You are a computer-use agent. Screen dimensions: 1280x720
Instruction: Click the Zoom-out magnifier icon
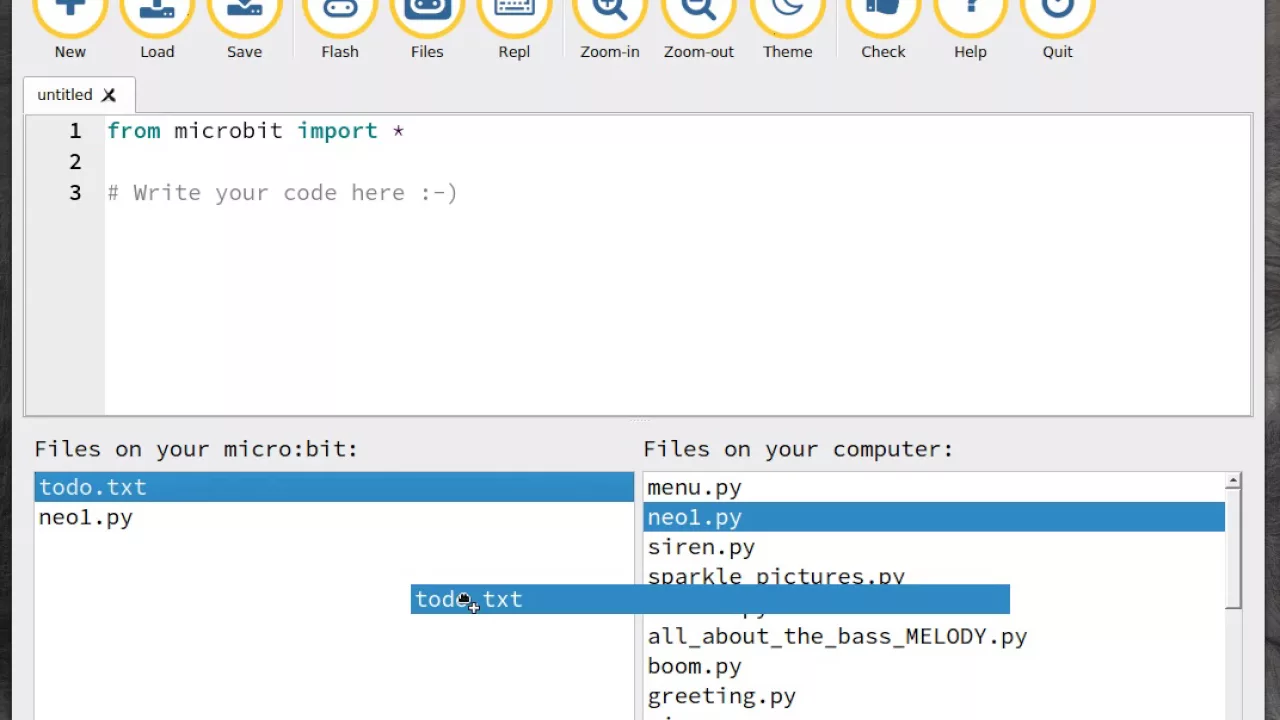click(x=699, y=18)
